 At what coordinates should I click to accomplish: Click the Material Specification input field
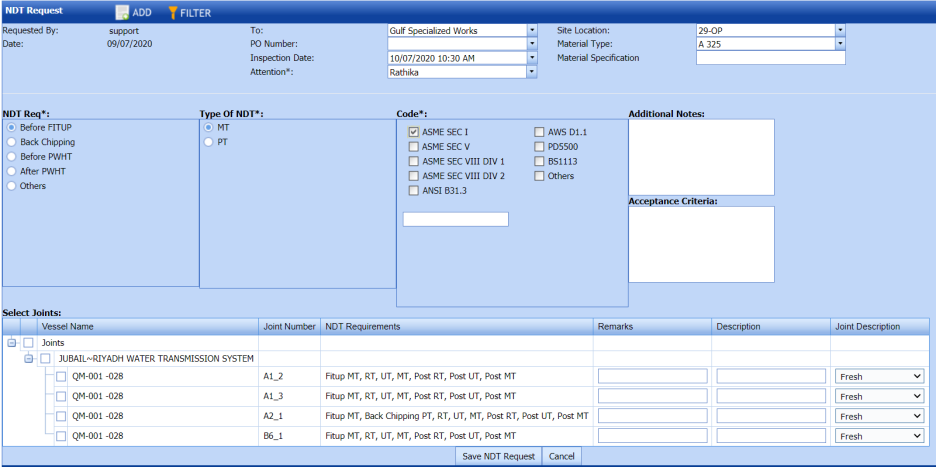[x=770, y=58]
